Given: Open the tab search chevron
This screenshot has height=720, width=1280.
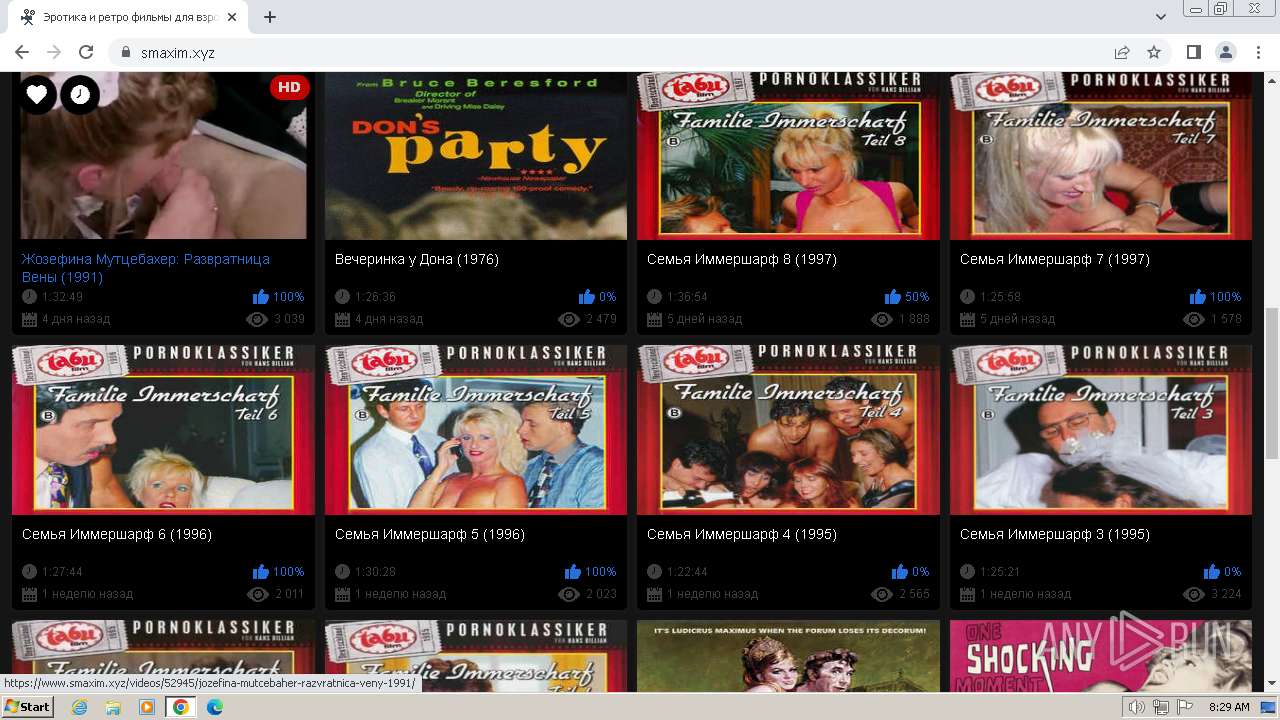Looking at the screenshot, I should point(1161,17).
